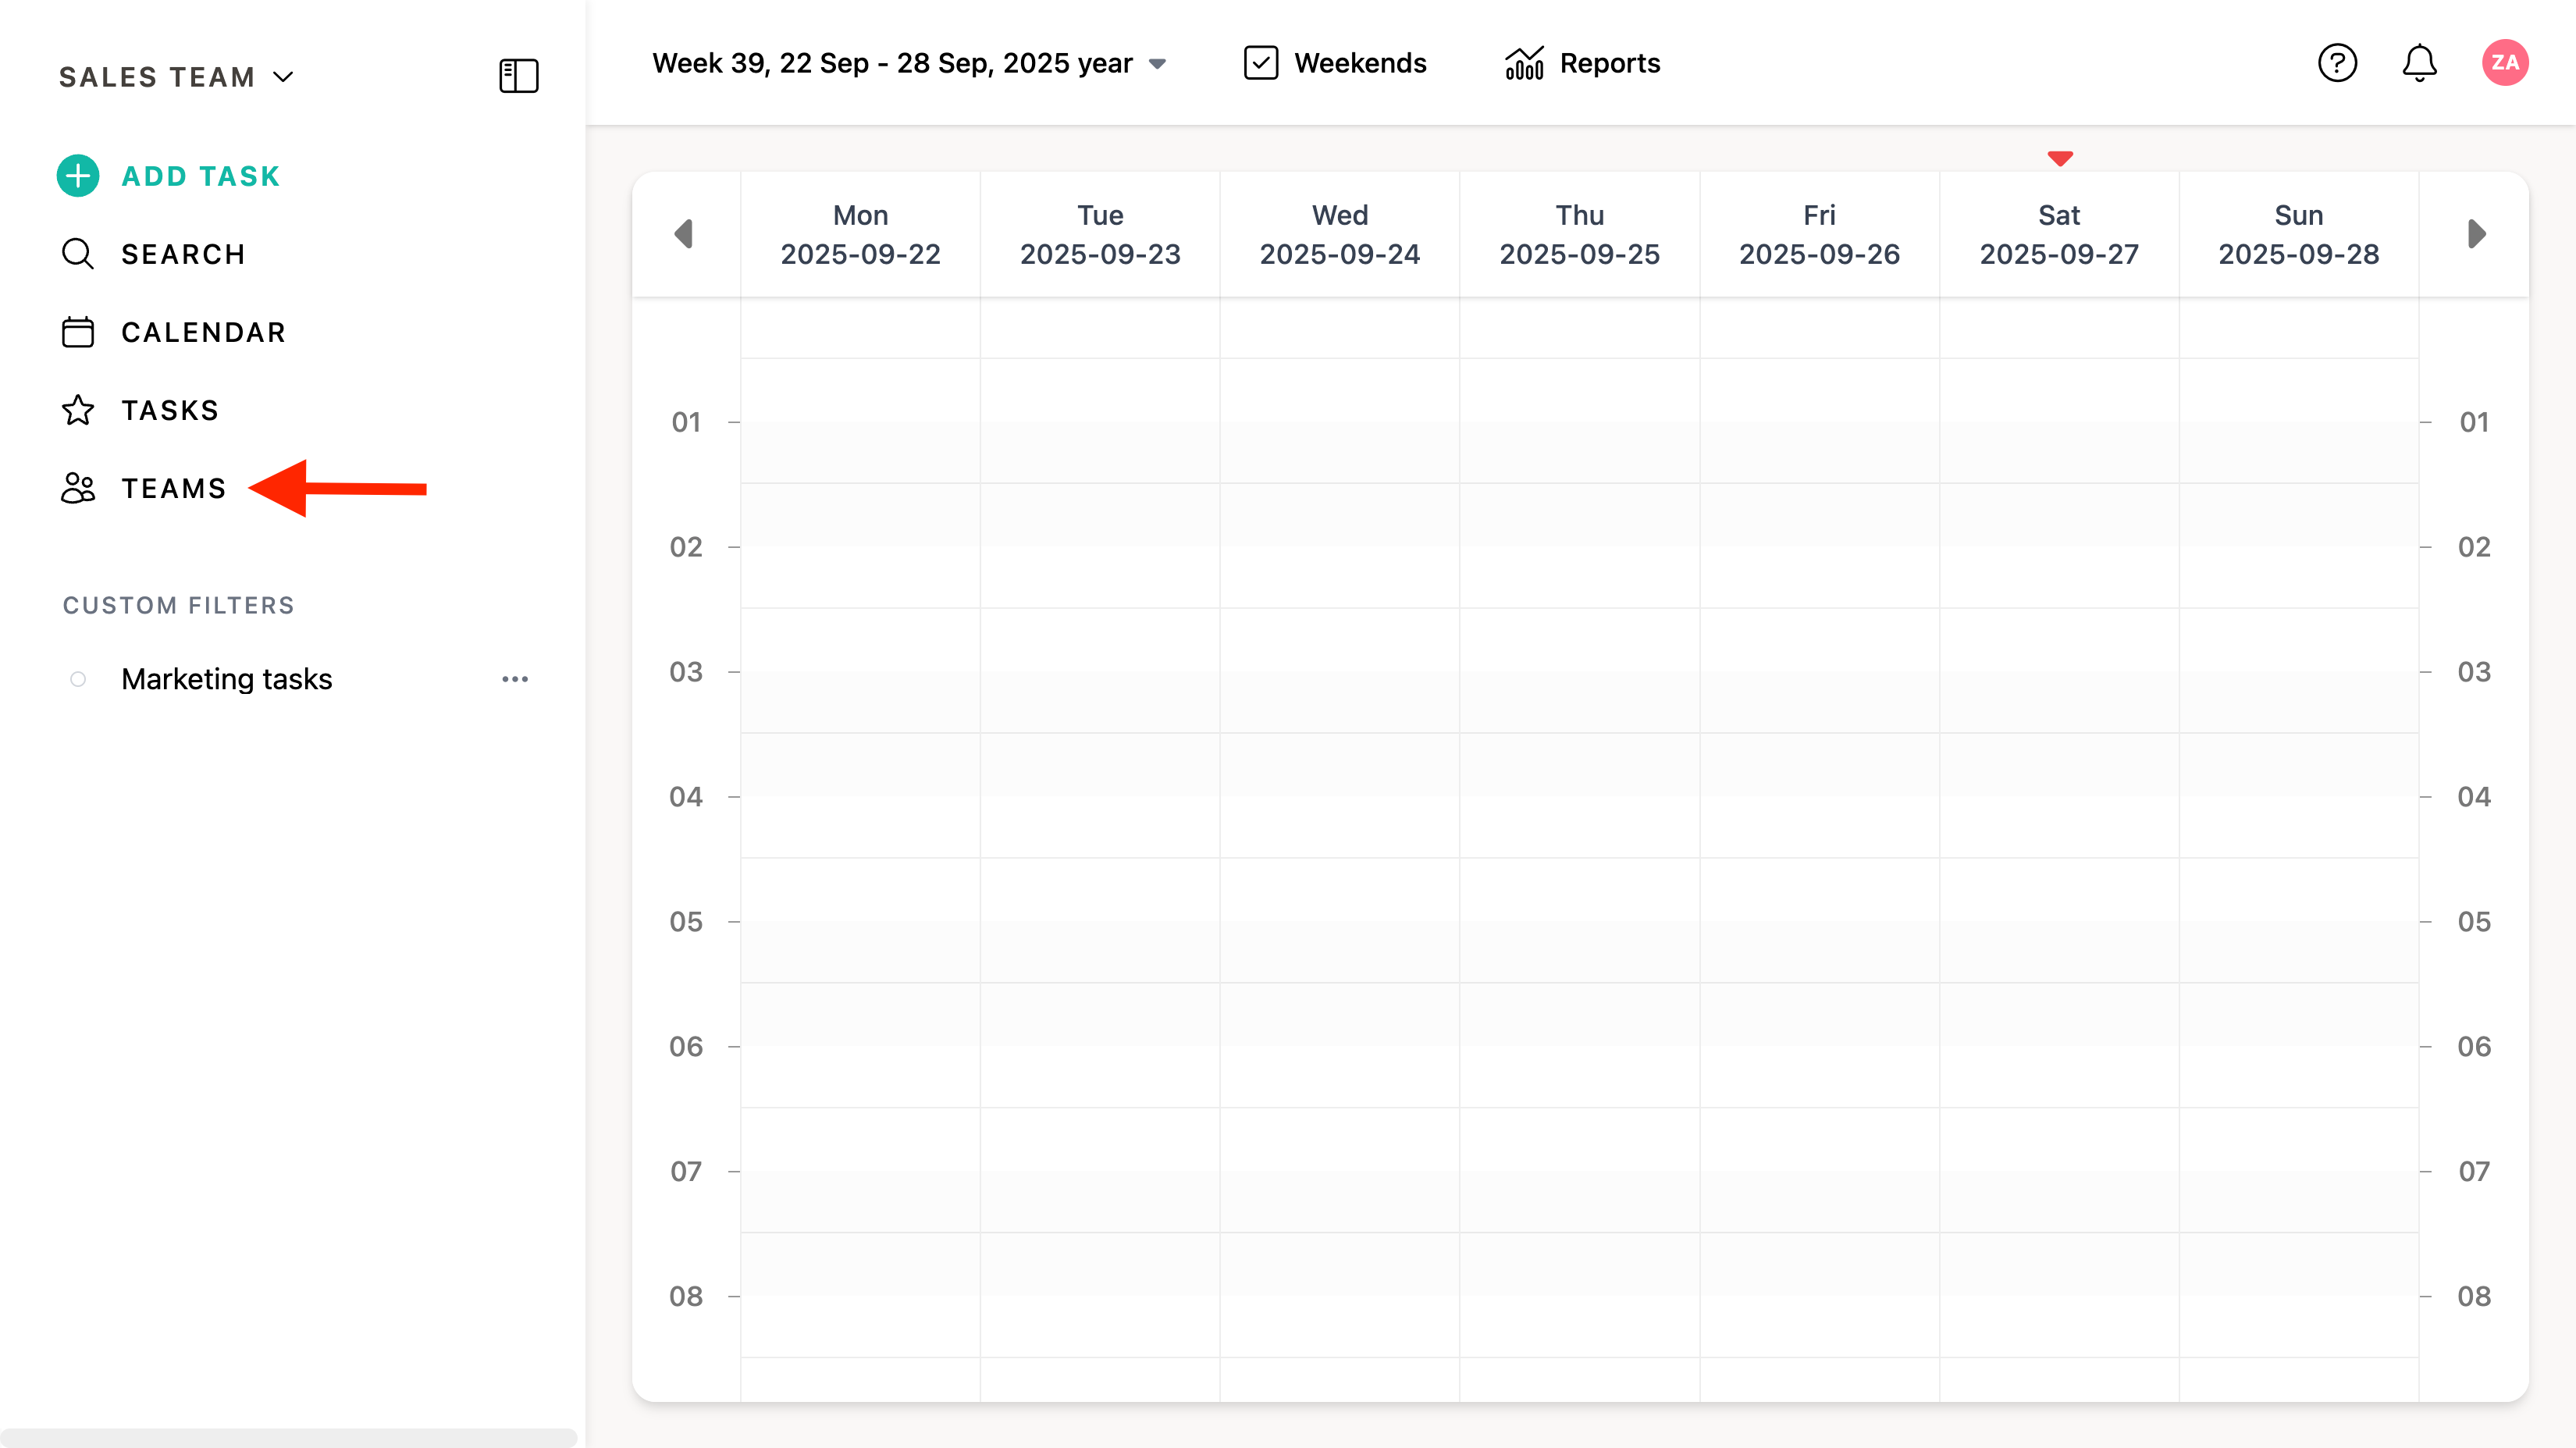Select the Marketing tasks filter radio circle
The width and height of the screenshot is (2576, 1448).
coord(78,679)
